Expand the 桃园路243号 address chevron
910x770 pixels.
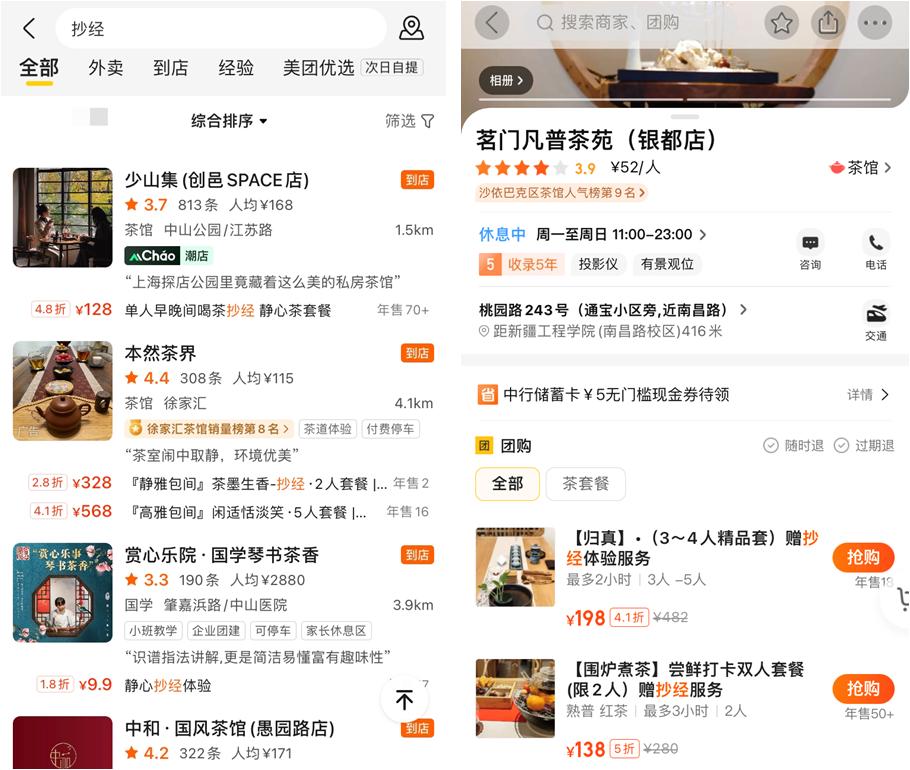point(743,310)
